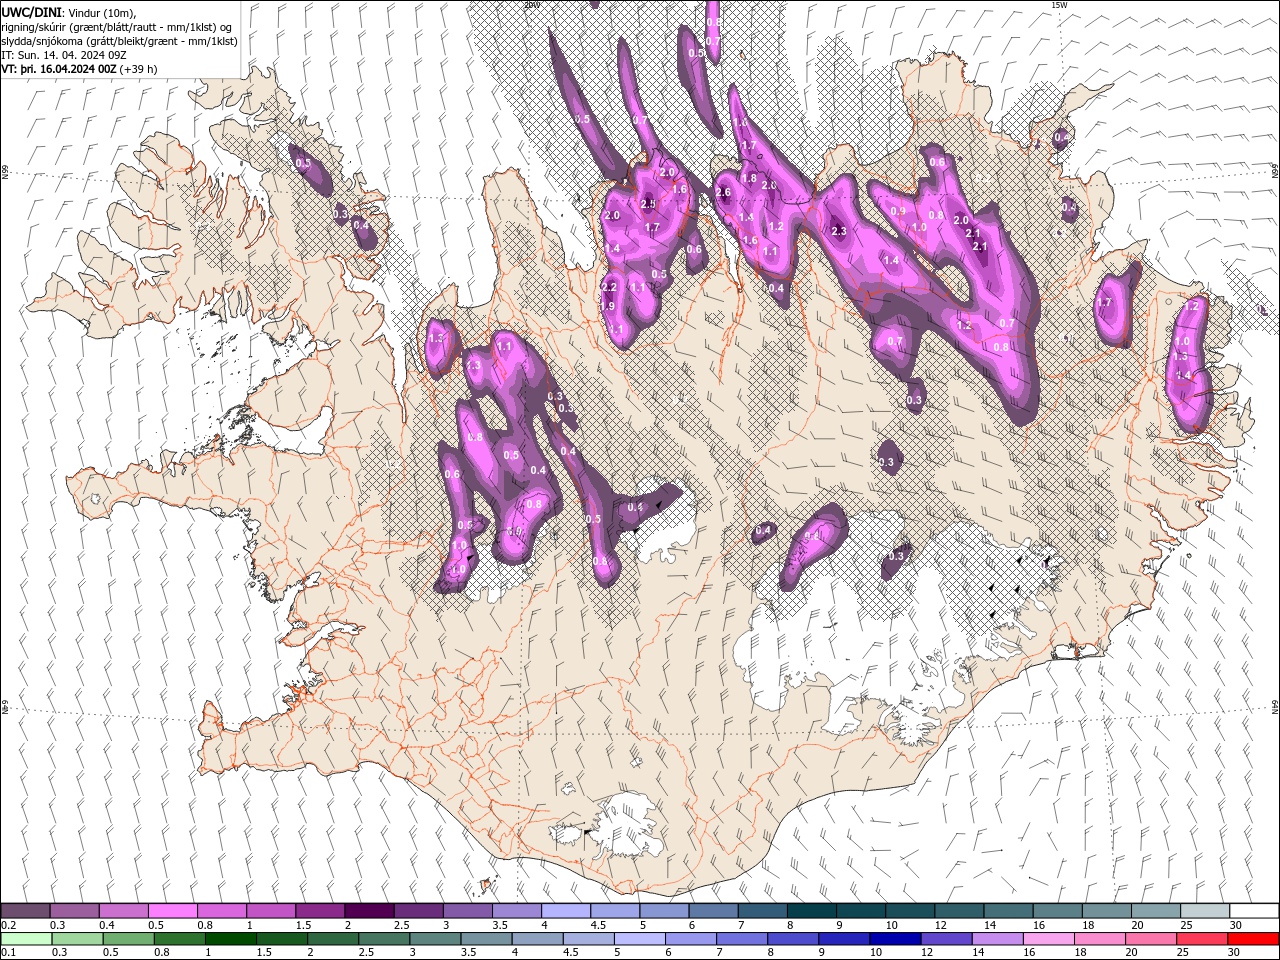Click the '15W' longitude label at top
This screenshot has height=960, width=1280.
click(1059, 5)
